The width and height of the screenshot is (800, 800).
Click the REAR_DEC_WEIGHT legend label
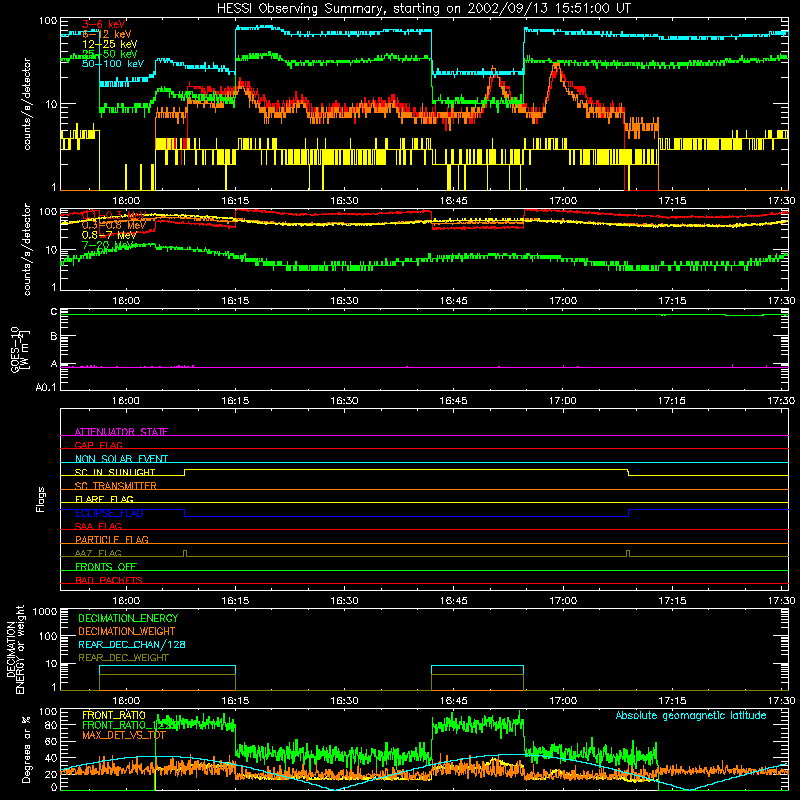123,658
